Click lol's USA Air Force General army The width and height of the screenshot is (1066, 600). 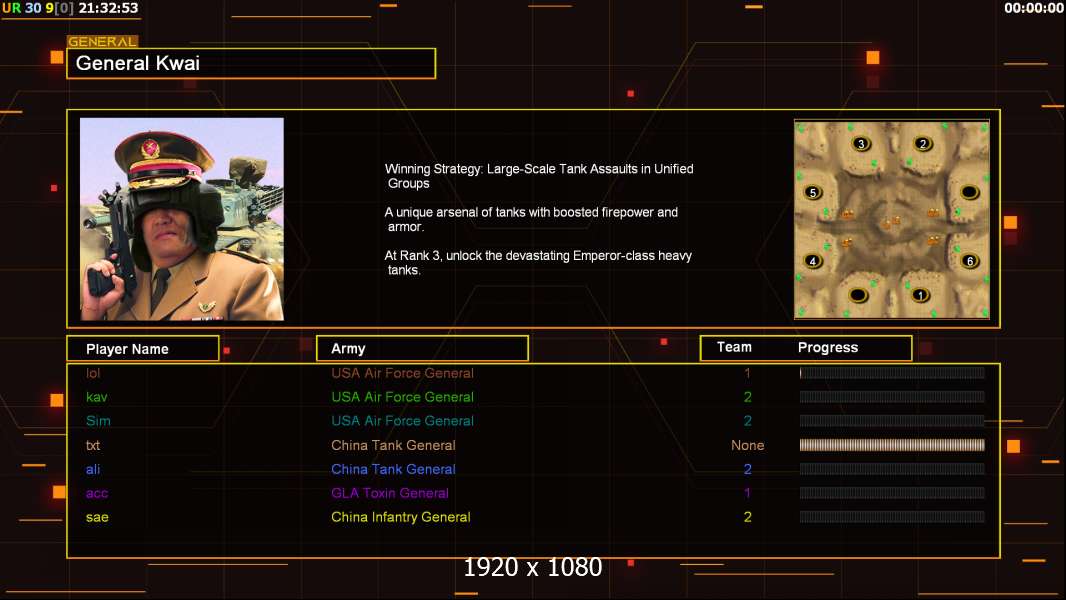(402, 373)
